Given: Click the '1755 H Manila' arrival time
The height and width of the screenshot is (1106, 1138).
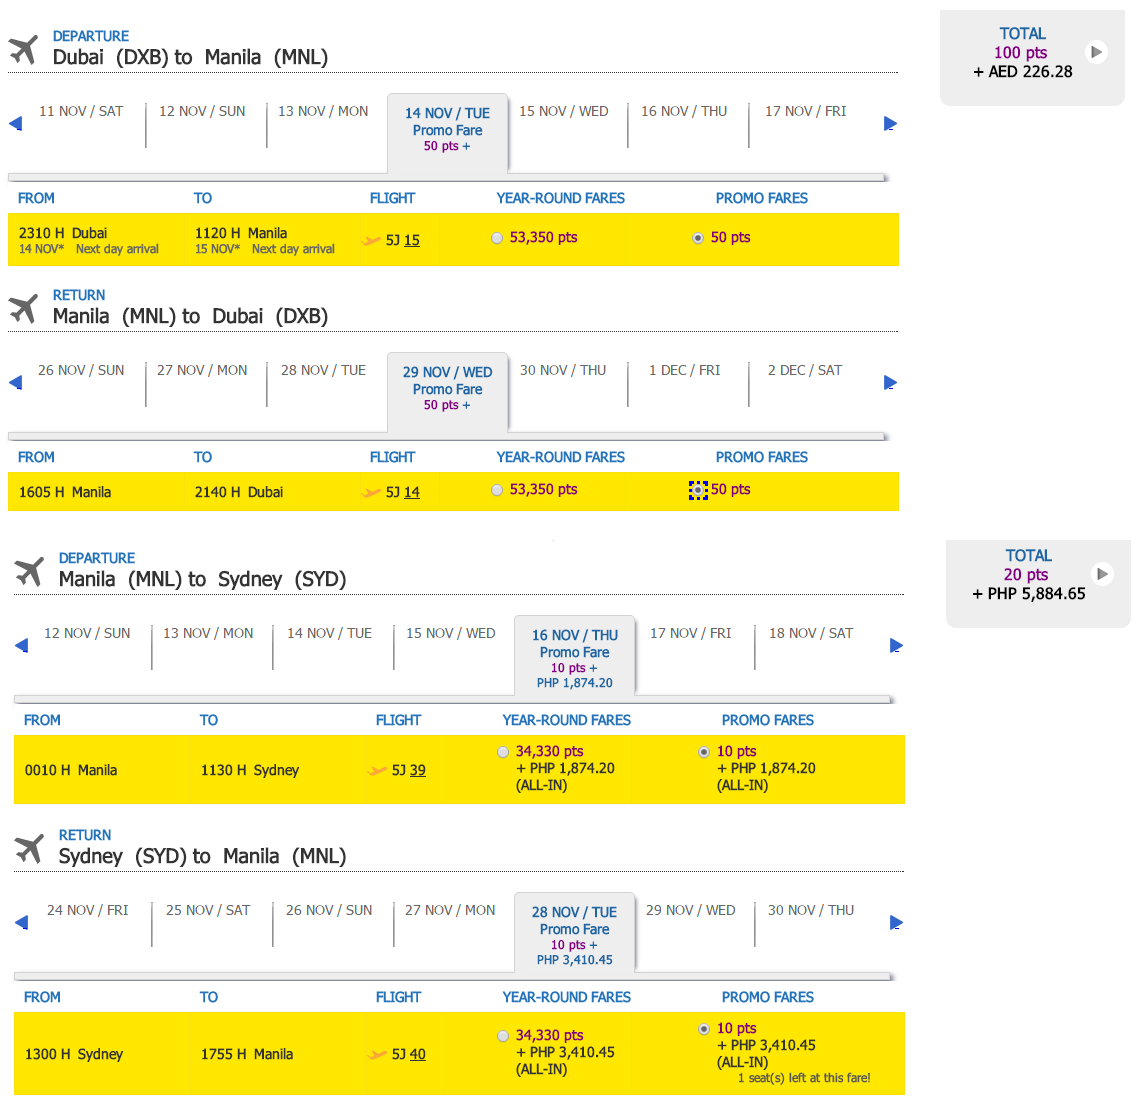Looking at the screenshot, I should (247, 1054).
